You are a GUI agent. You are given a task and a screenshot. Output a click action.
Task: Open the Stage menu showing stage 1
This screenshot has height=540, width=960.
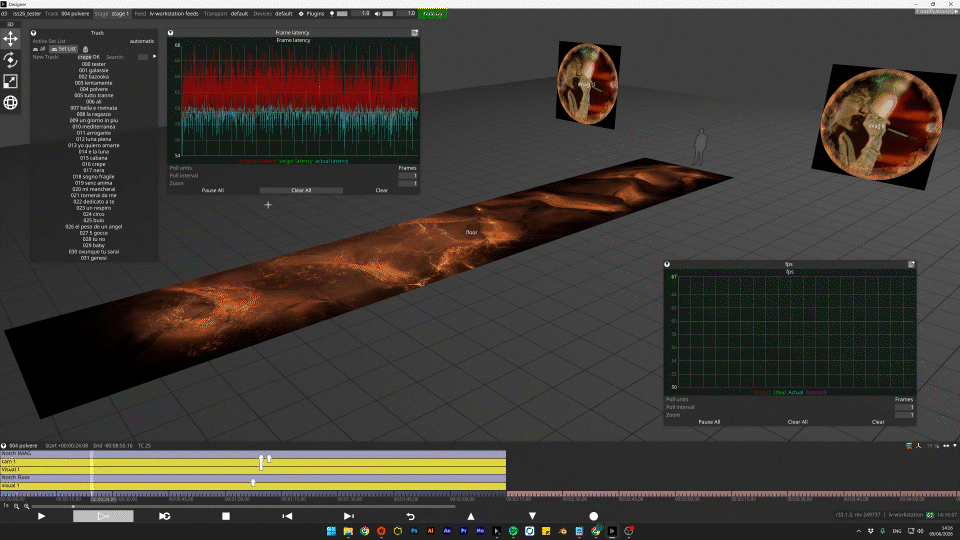pos(111,13)
